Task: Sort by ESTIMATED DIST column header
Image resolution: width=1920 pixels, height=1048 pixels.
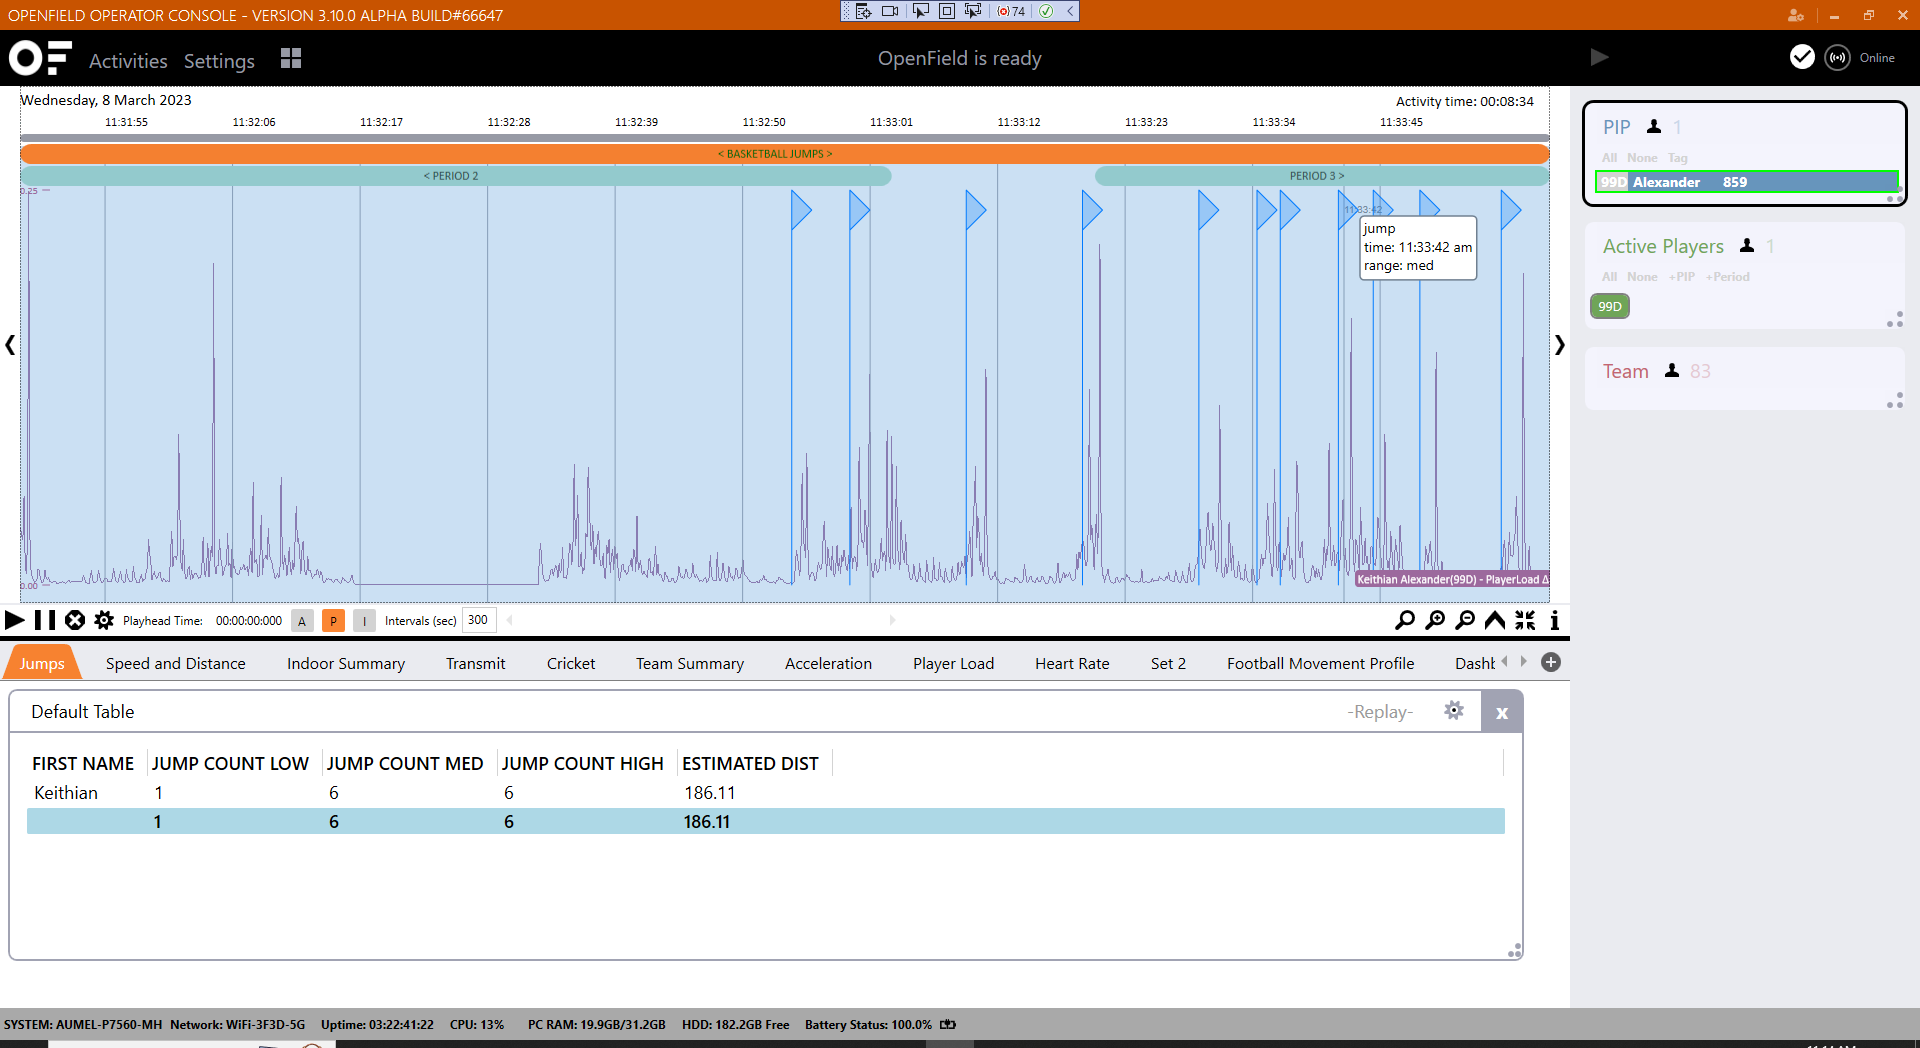Action: 750,763
